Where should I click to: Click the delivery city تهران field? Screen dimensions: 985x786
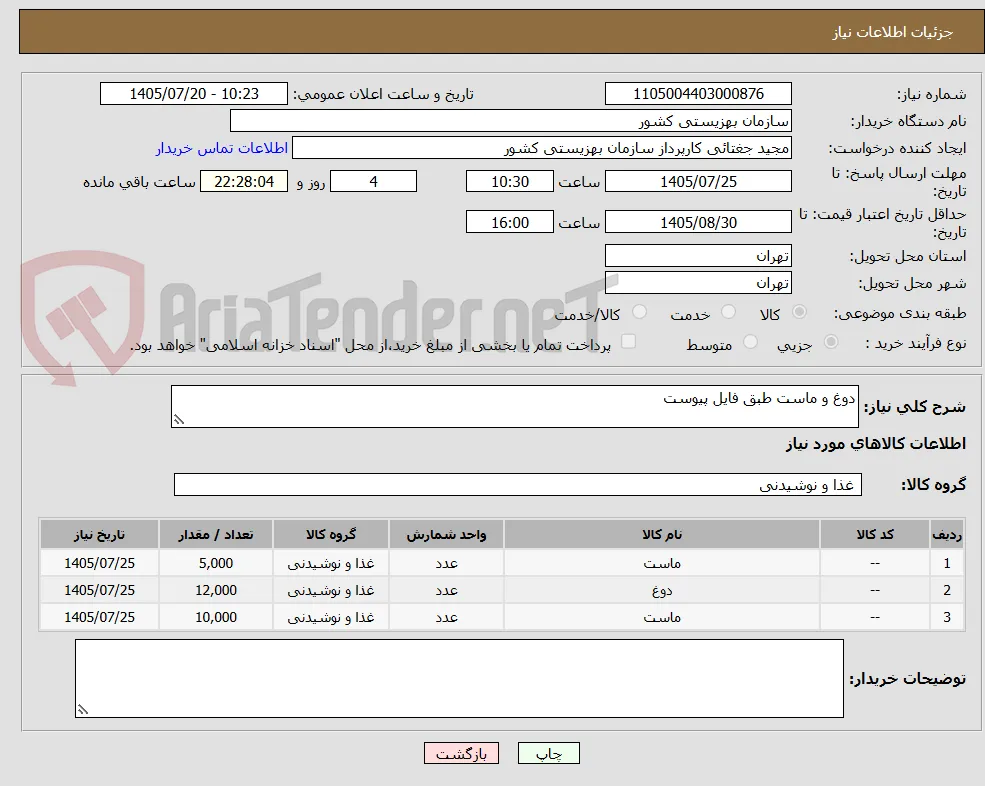pyautogui.click(x=698, y=283)
